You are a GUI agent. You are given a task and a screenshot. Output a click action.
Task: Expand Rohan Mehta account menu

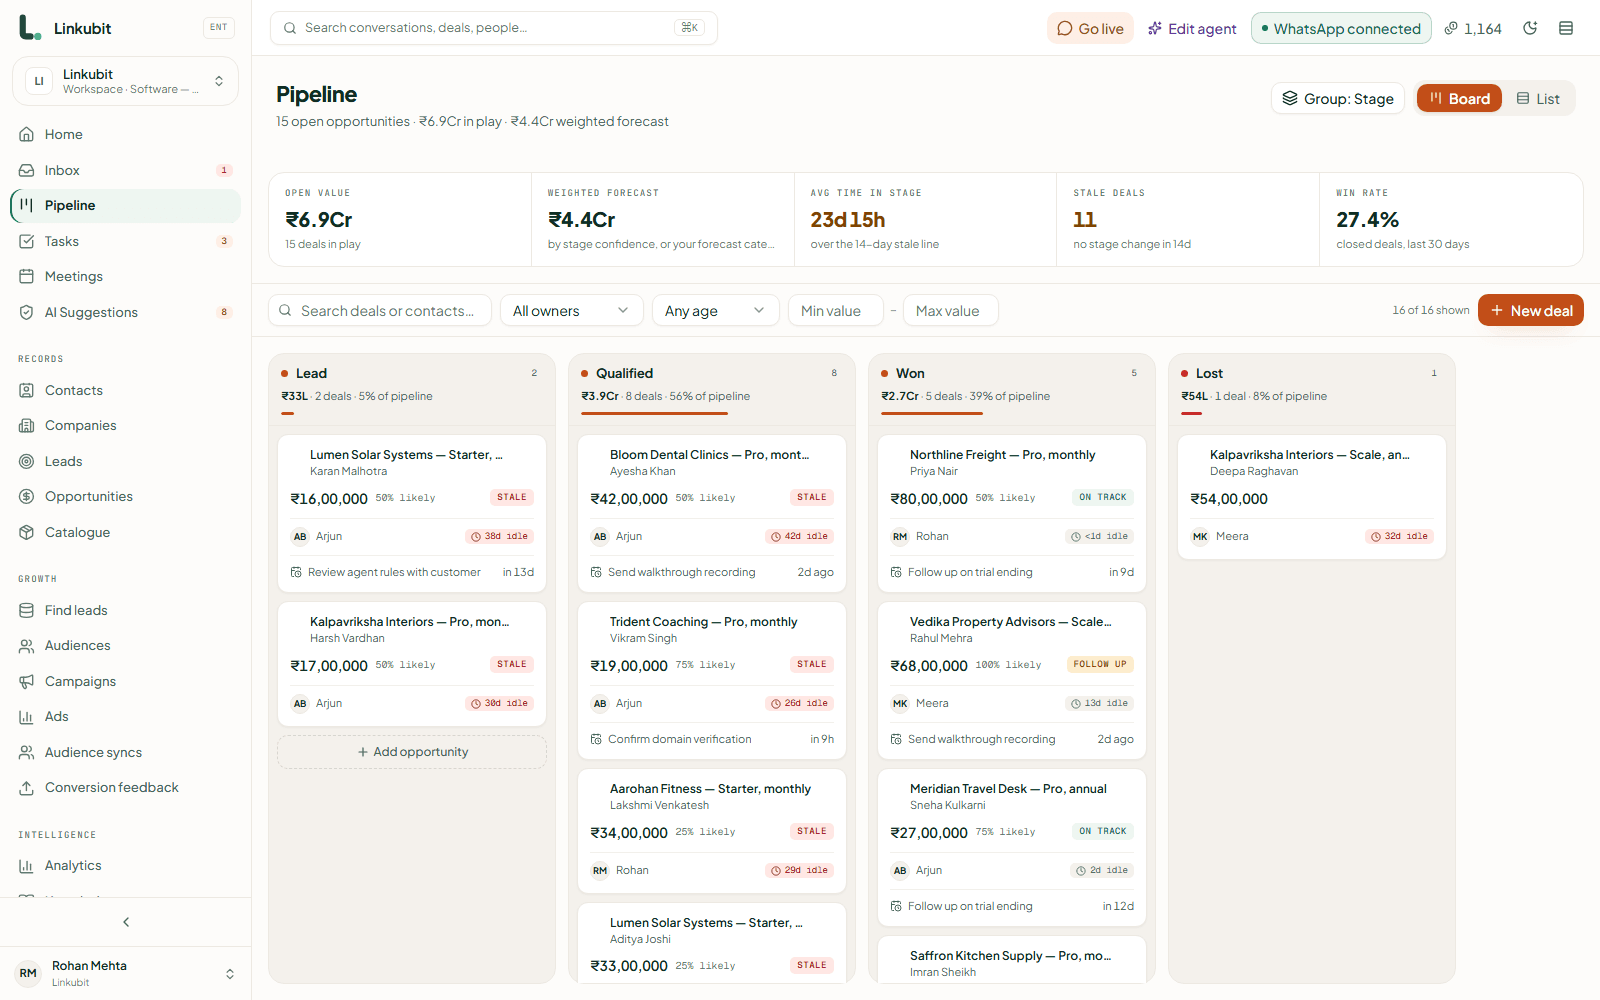click(125, 973)
